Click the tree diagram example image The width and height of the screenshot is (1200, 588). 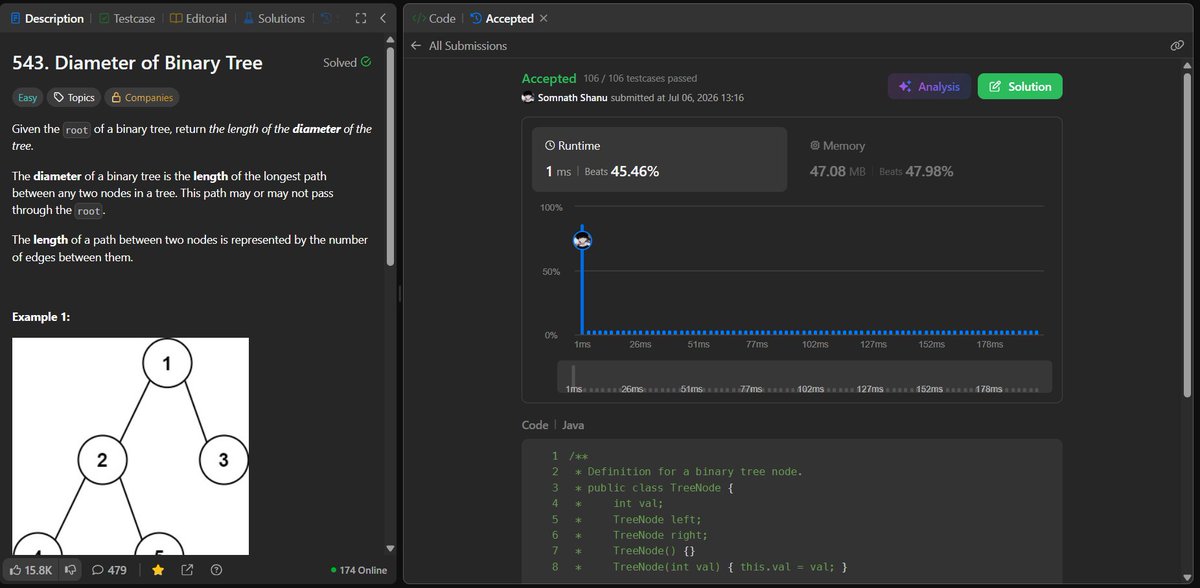[x=130, y=446]
